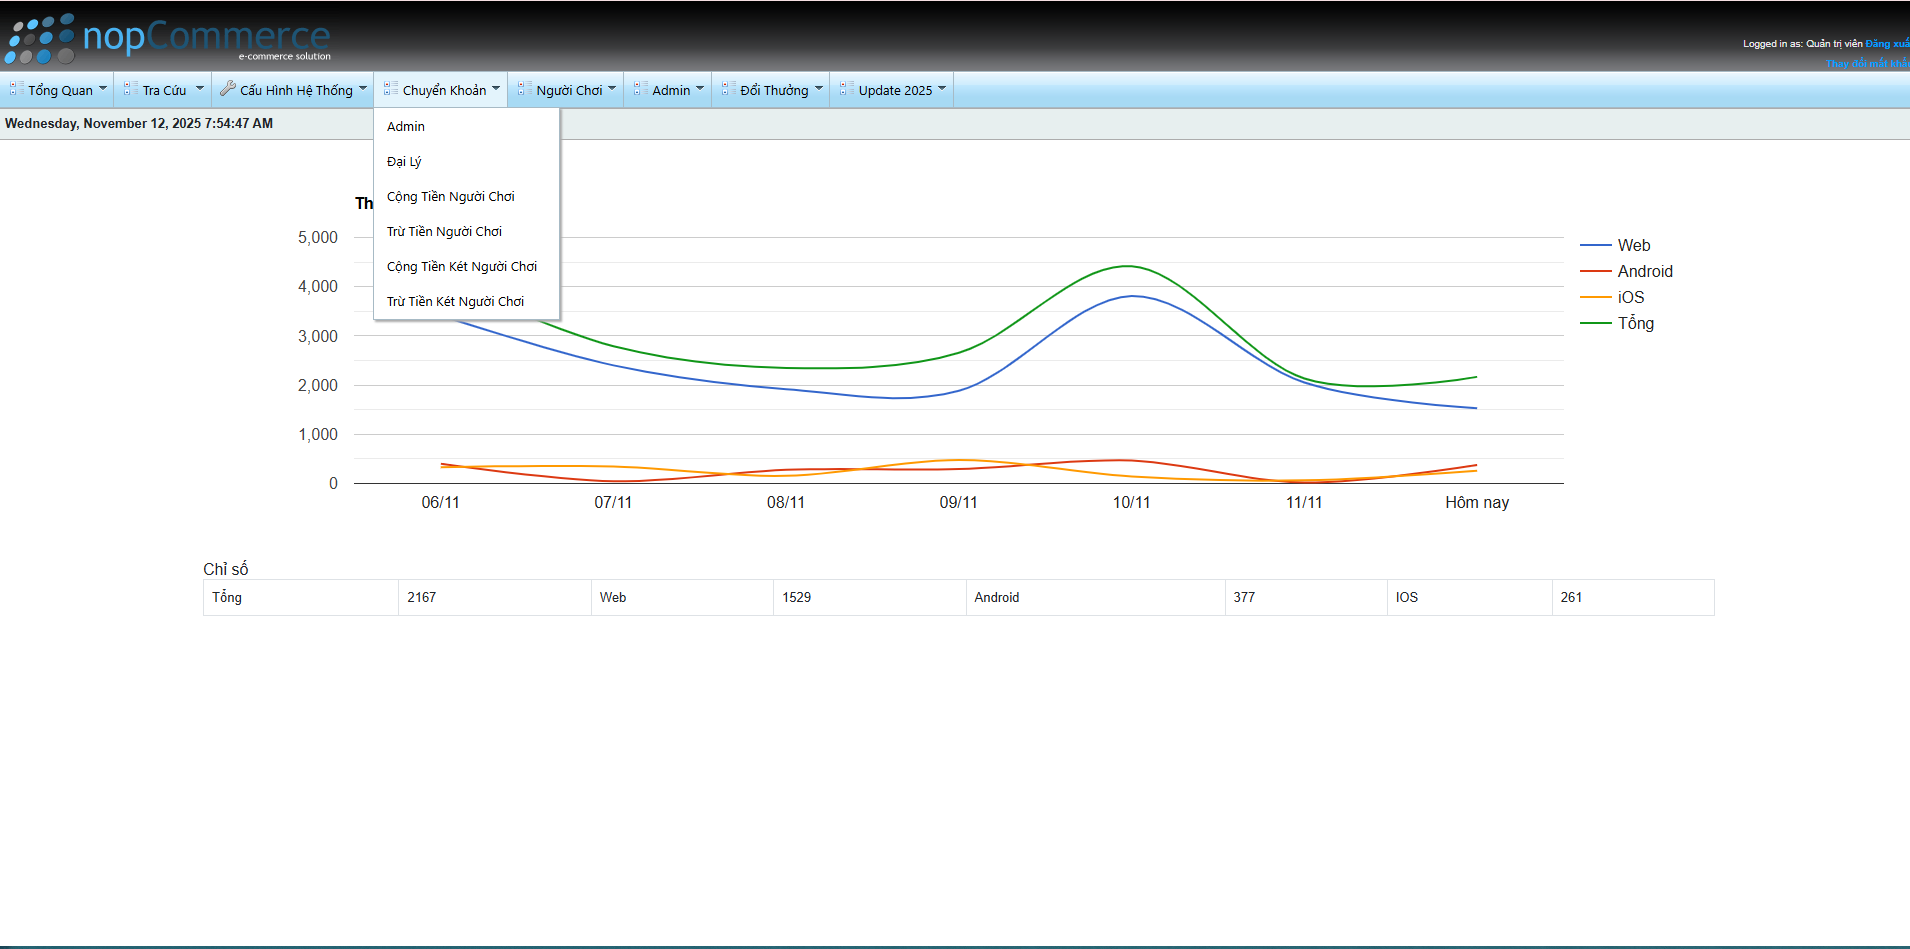Open the Update 2025 dropdown arrow

tap(941, 88)
